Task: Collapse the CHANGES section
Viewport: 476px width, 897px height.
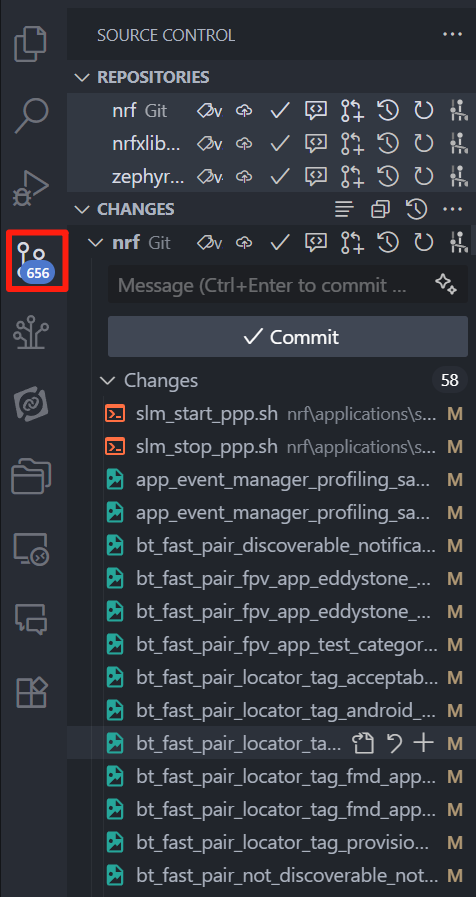Action: click(82, 209)
